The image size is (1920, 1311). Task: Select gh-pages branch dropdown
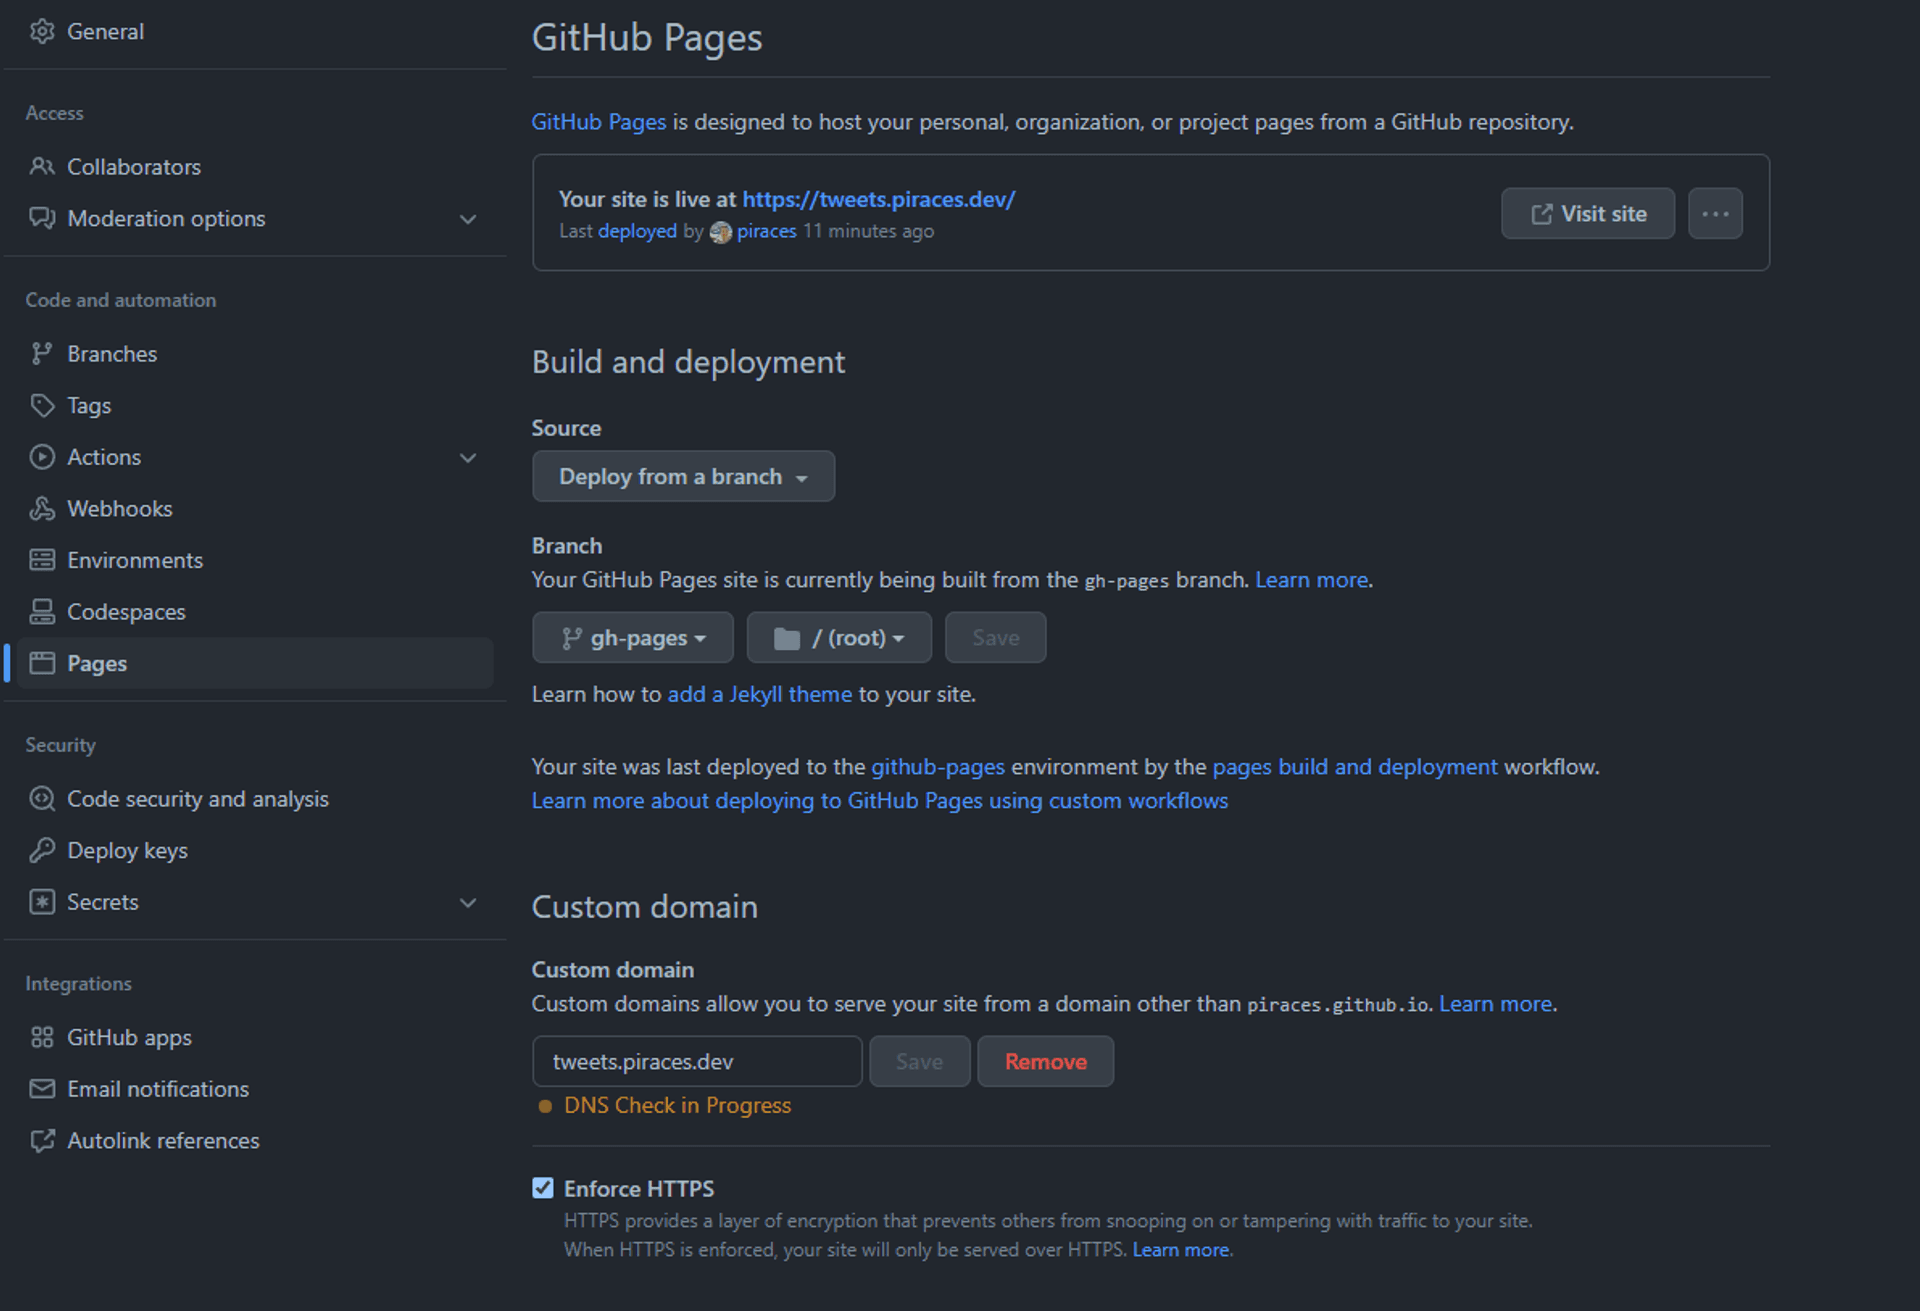tap(635, 637)
